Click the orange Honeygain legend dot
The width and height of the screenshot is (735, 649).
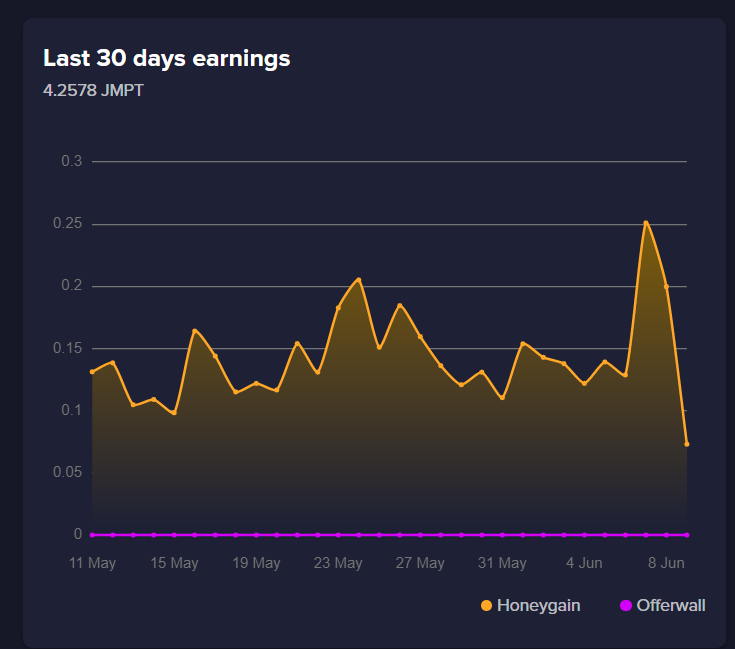(487, 605)
